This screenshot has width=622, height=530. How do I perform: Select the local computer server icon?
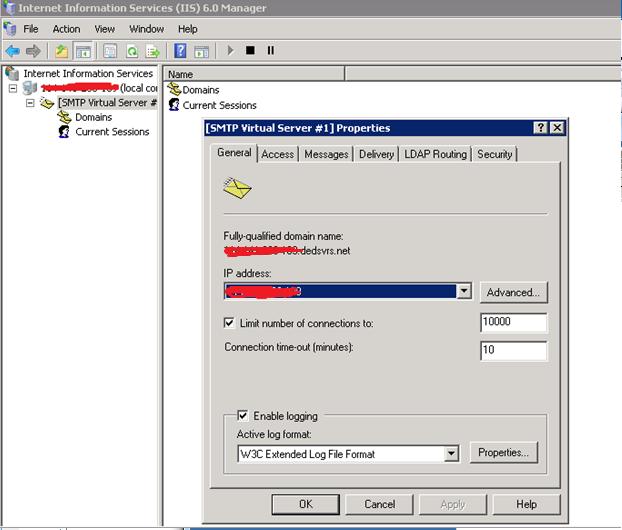click(x=30, y=88)
